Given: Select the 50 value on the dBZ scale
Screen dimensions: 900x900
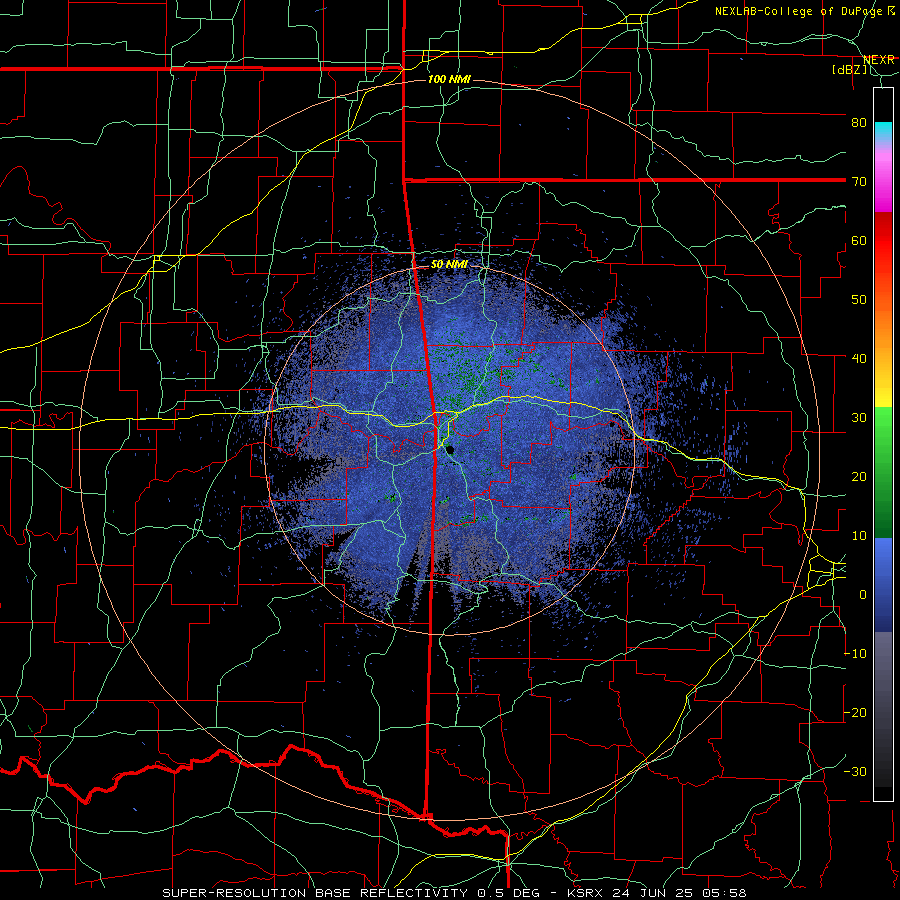Looking at the screenshot, I should [x=859, y=300].
